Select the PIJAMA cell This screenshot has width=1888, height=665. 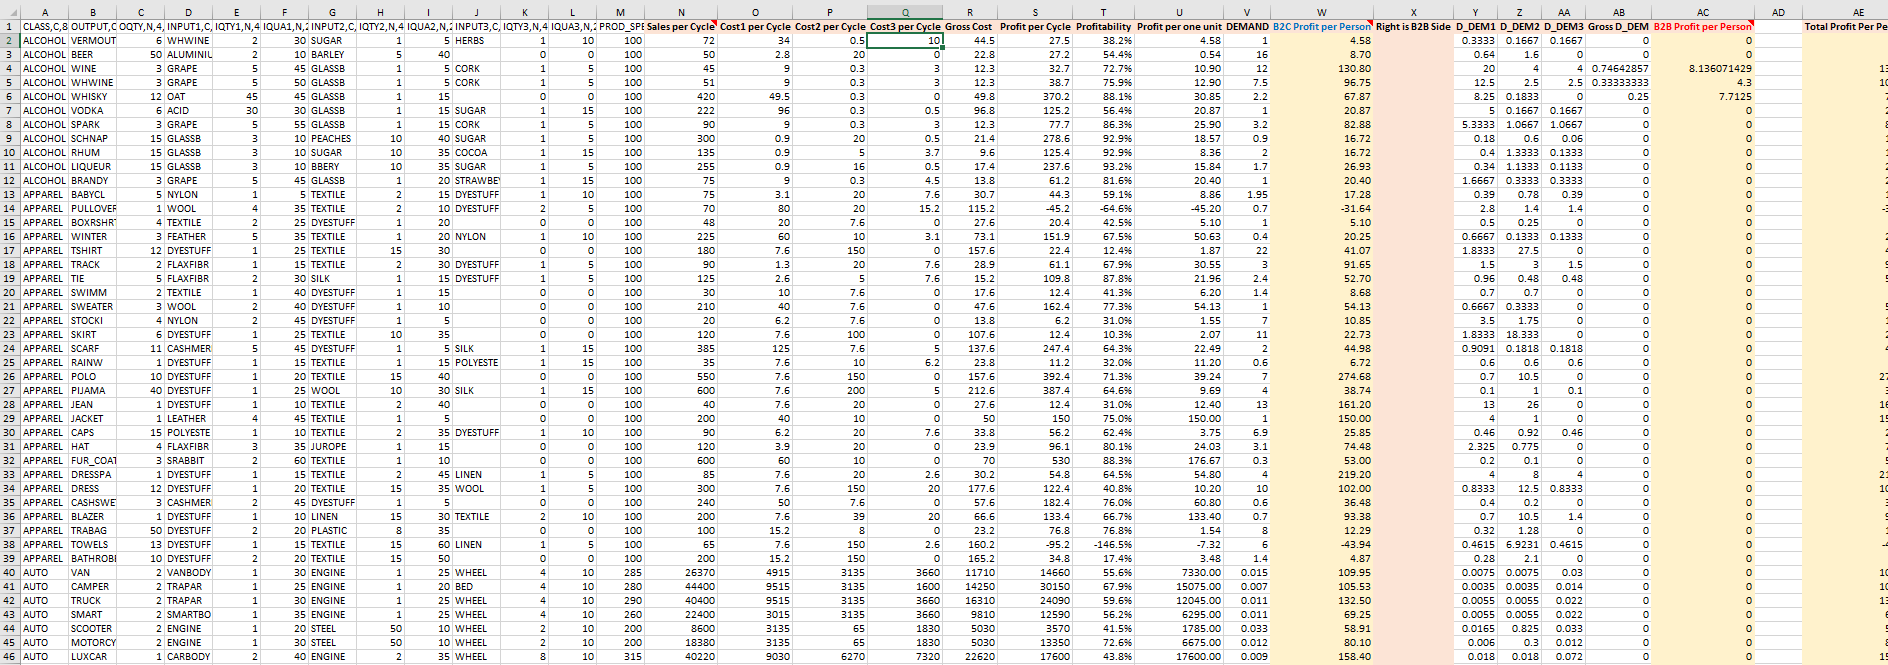pos(93,391)
